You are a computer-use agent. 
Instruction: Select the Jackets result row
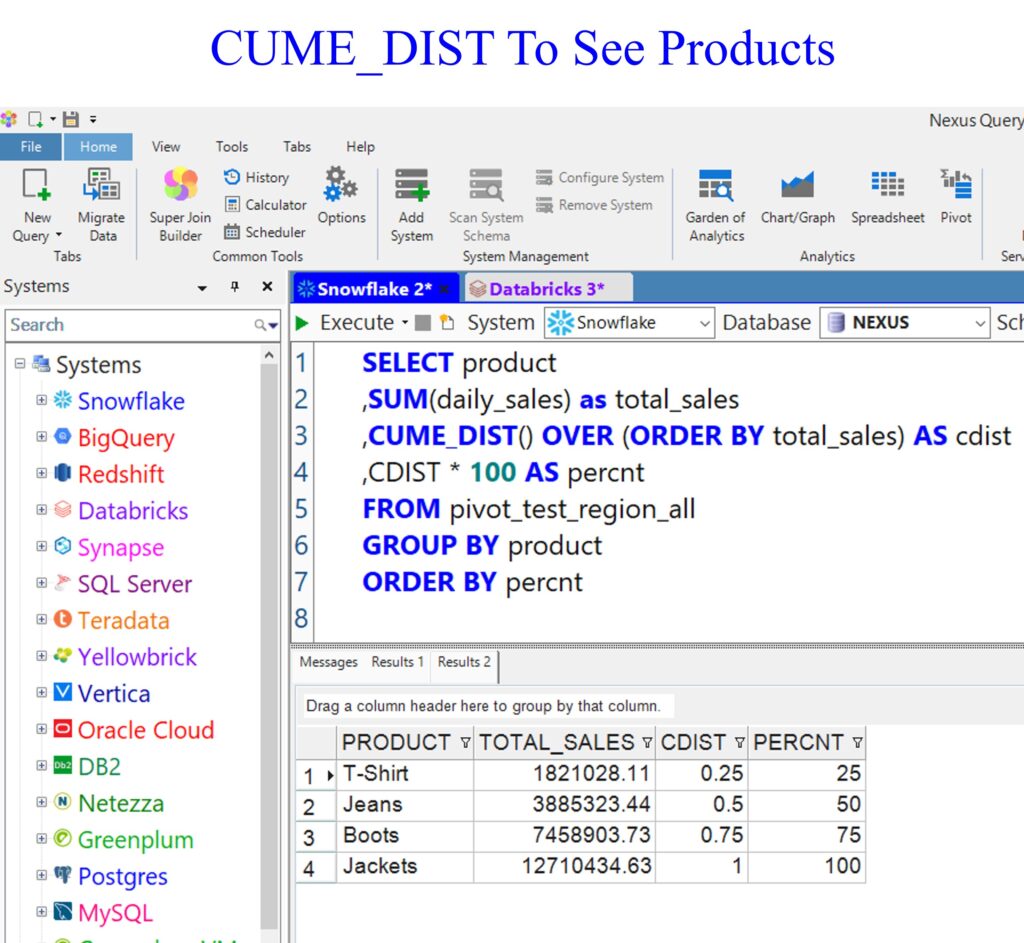pyautogui.click(x=380, y=867)
